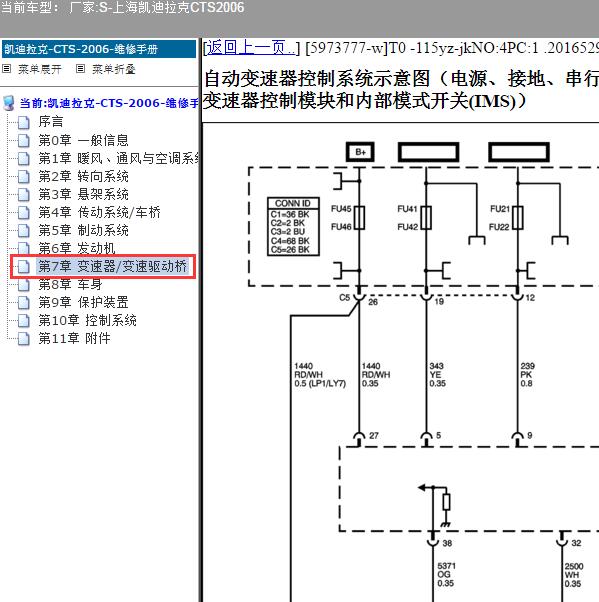Click the page icon beside 序言
The height and width of the screenshot is (602, 599).
coord(24,122)
